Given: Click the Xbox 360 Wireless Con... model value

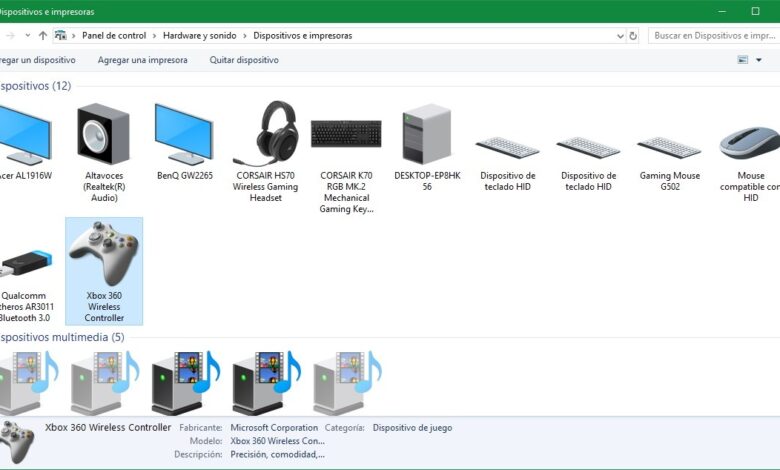Looking at the screenshot, I should [x=278, y=441].
